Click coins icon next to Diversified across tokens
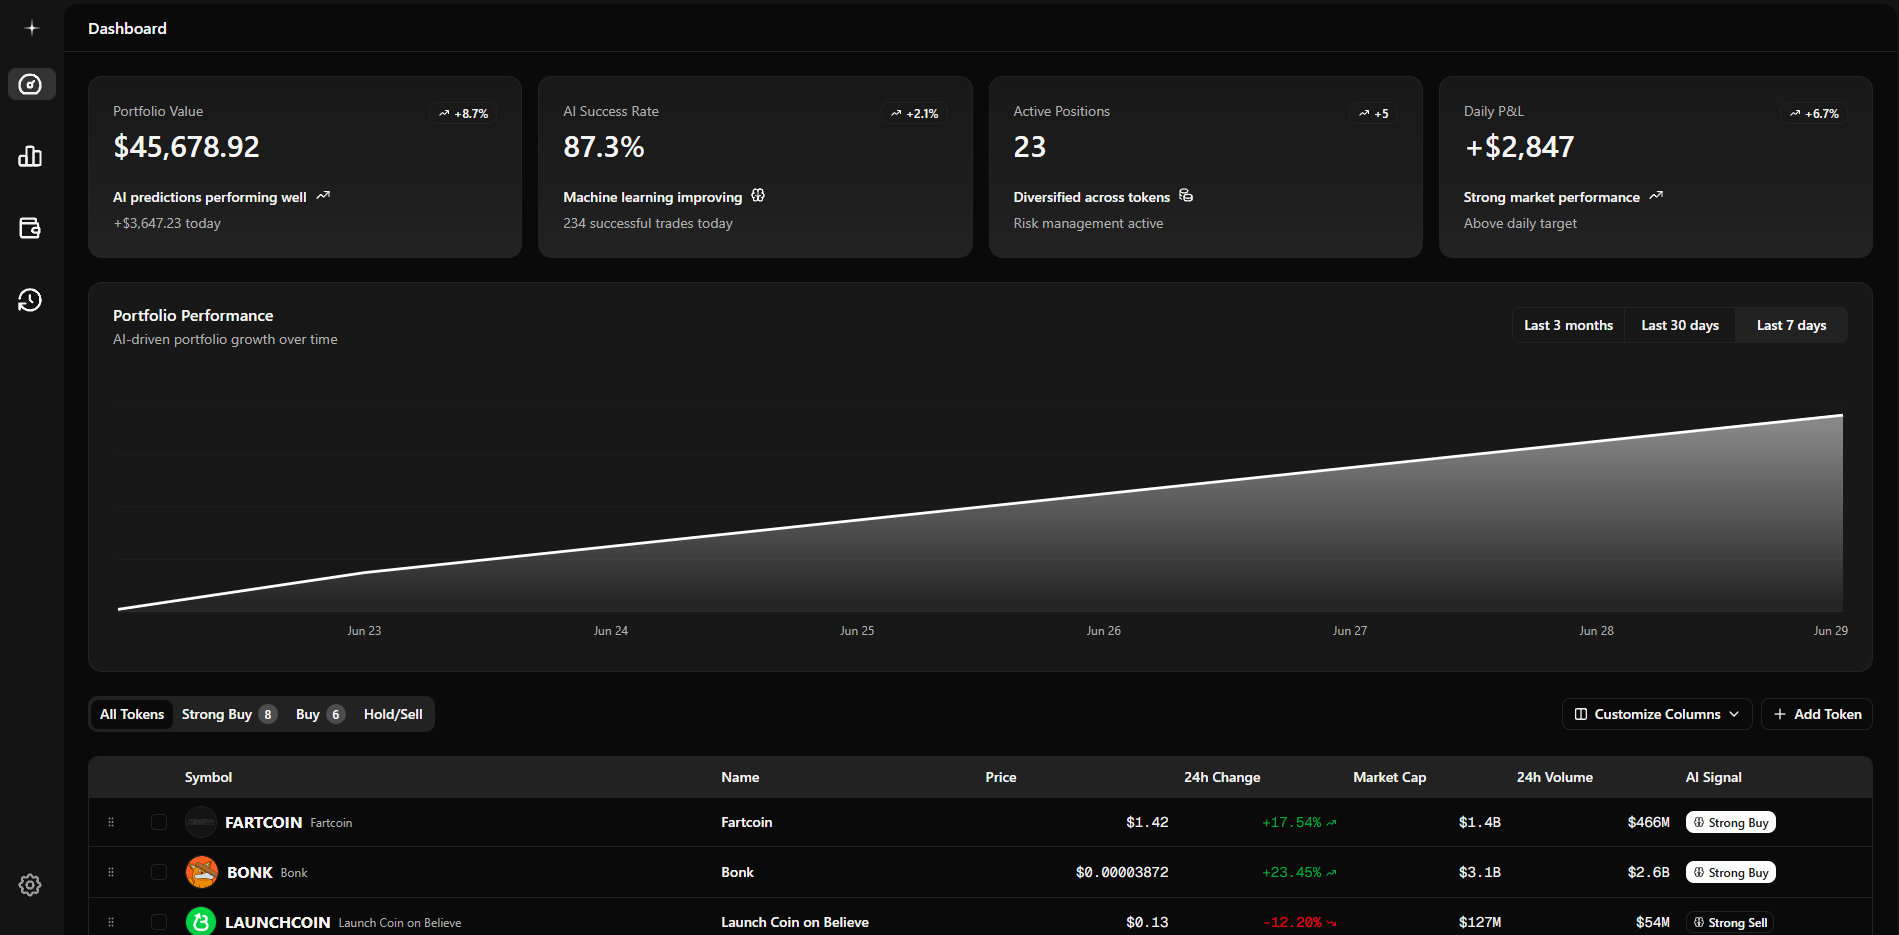The height and width of the screenshot is (935, 1899). pyautogui.click(x=1186, y=196)
